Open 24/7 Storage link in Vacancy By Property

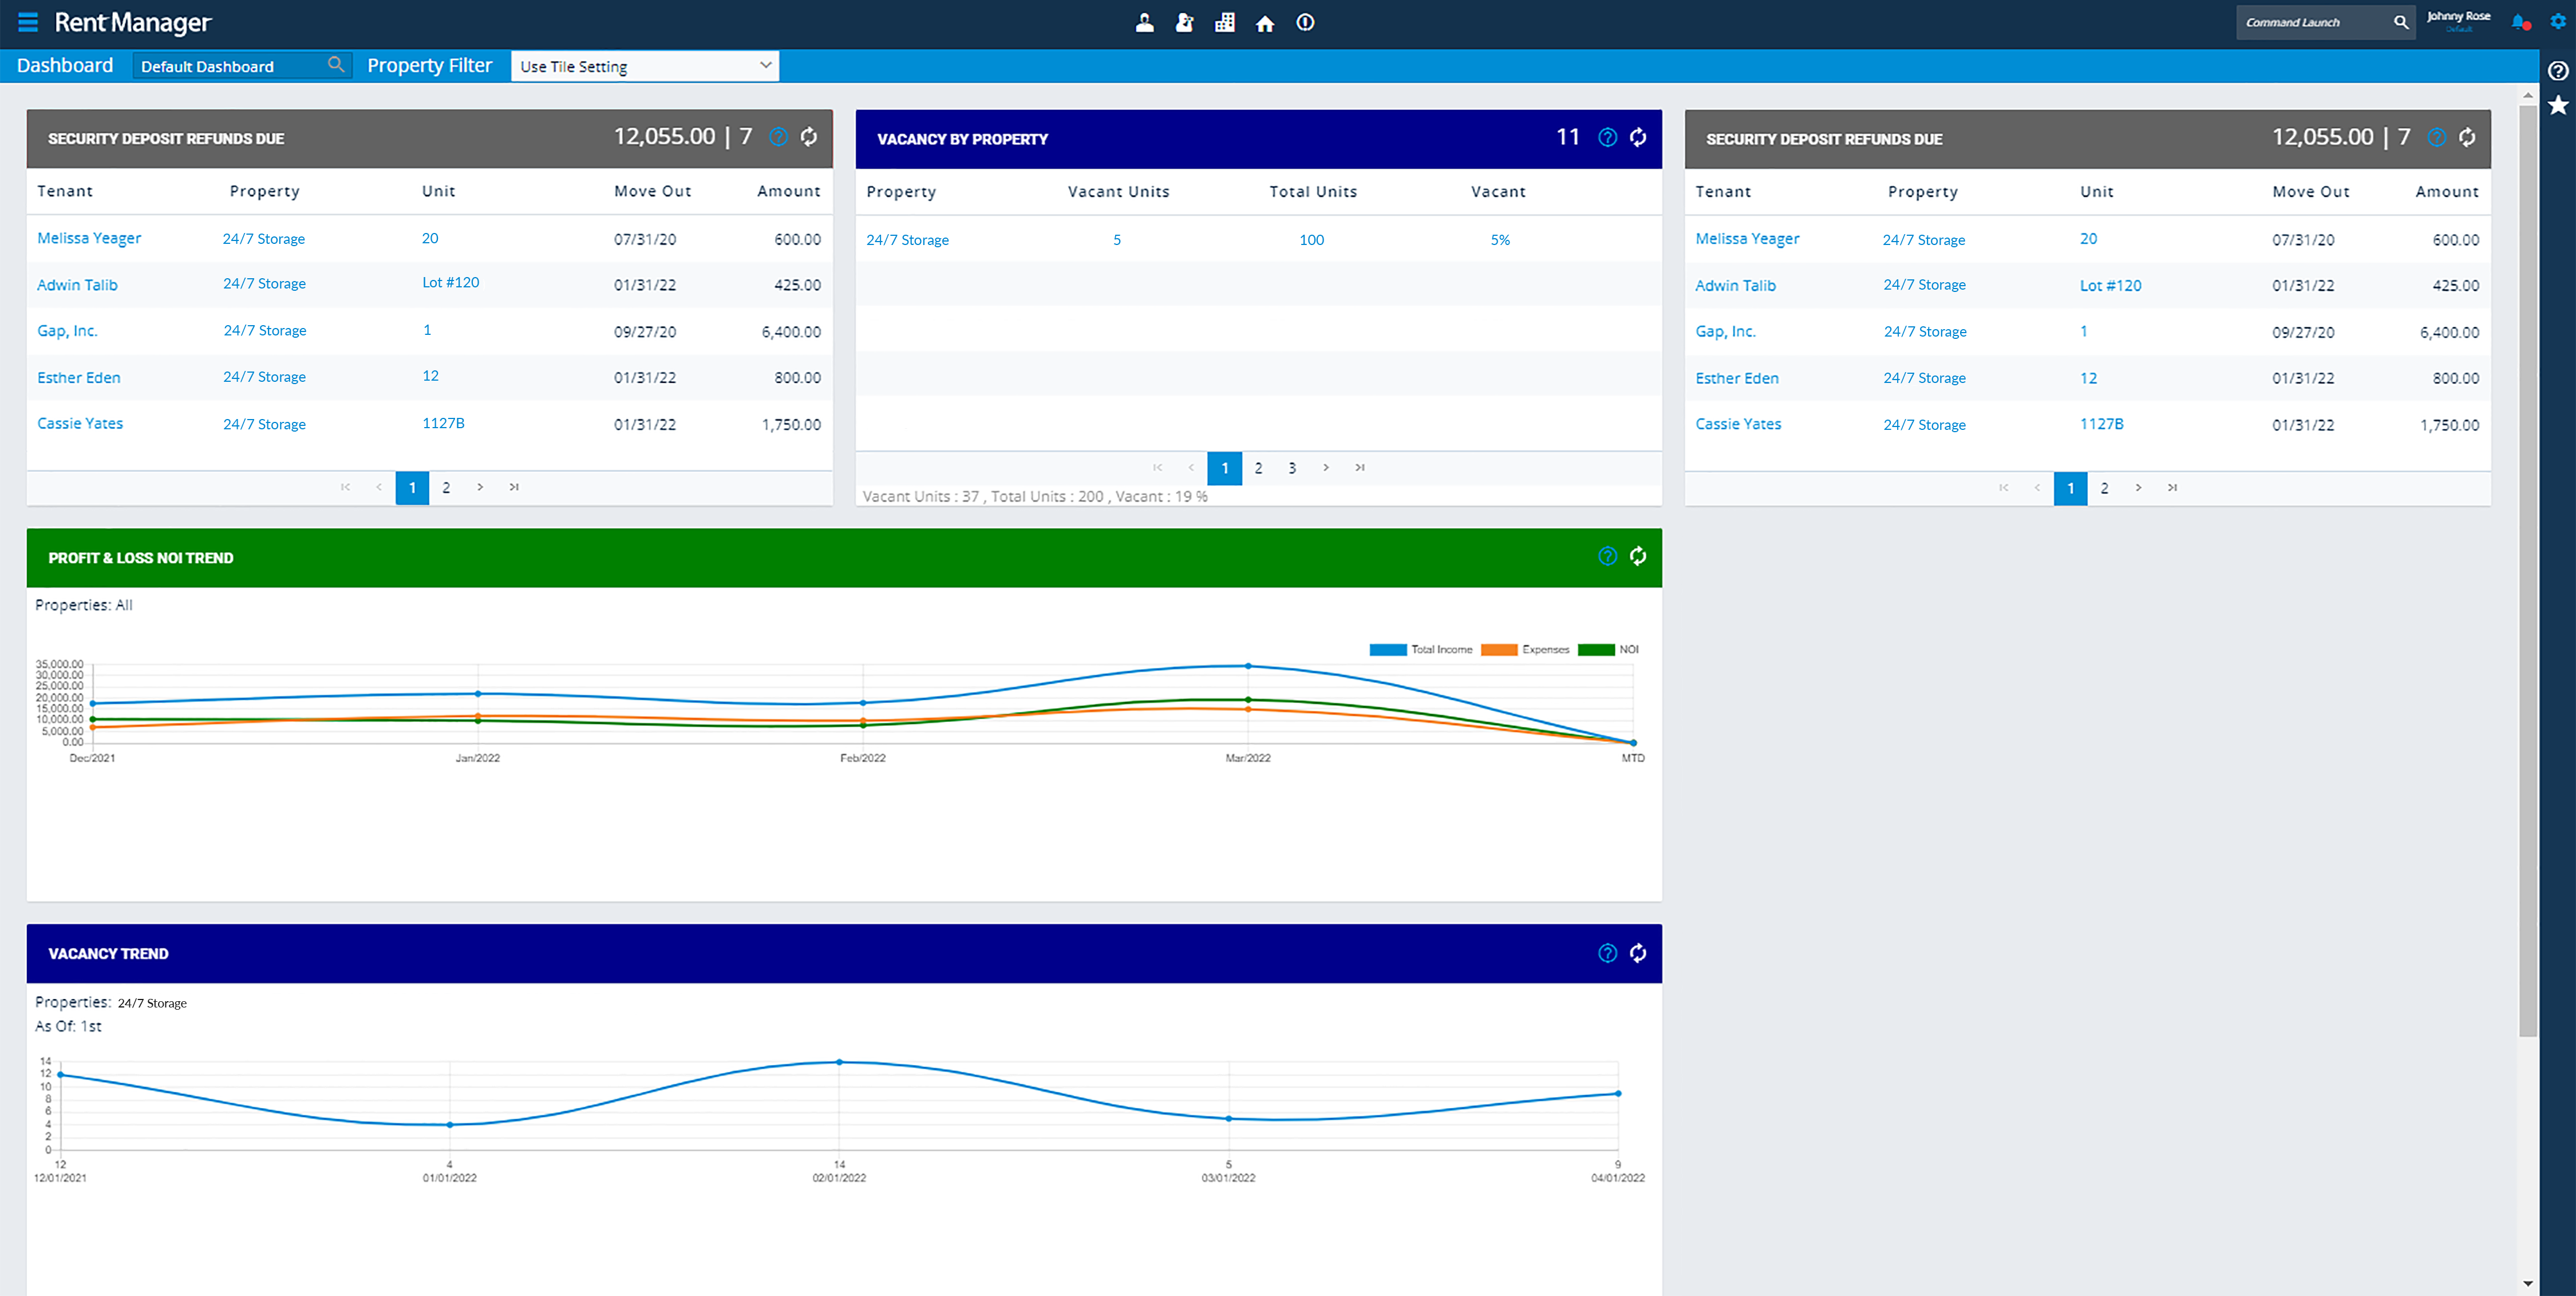pyautogui.click(x=907, y=240)
